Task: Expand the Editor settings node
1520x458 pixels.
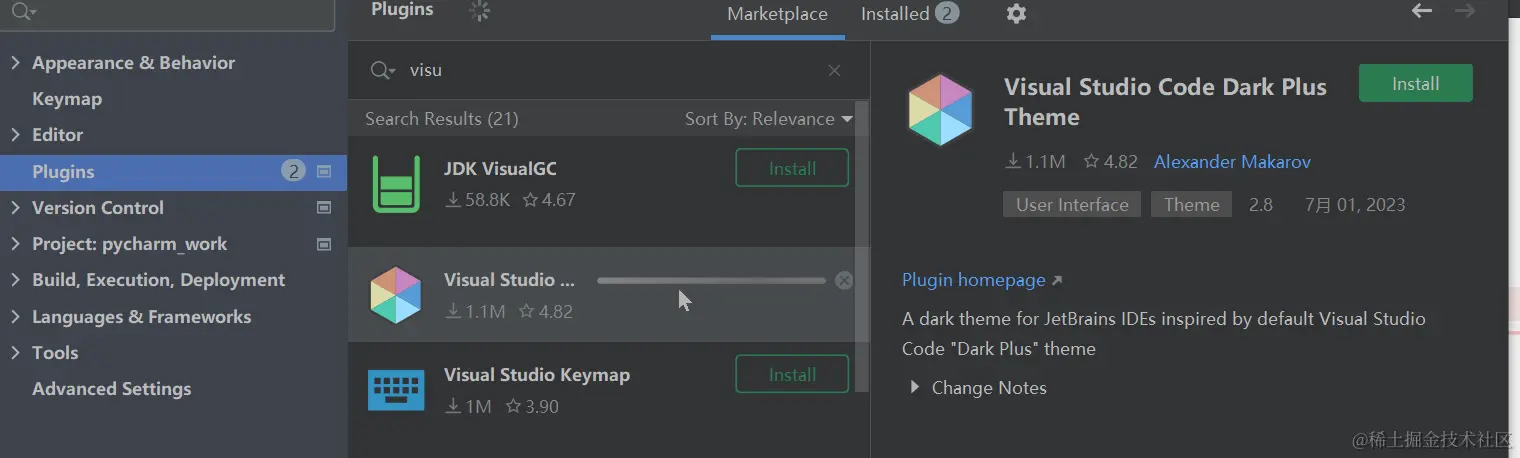Action: [15, 135]
